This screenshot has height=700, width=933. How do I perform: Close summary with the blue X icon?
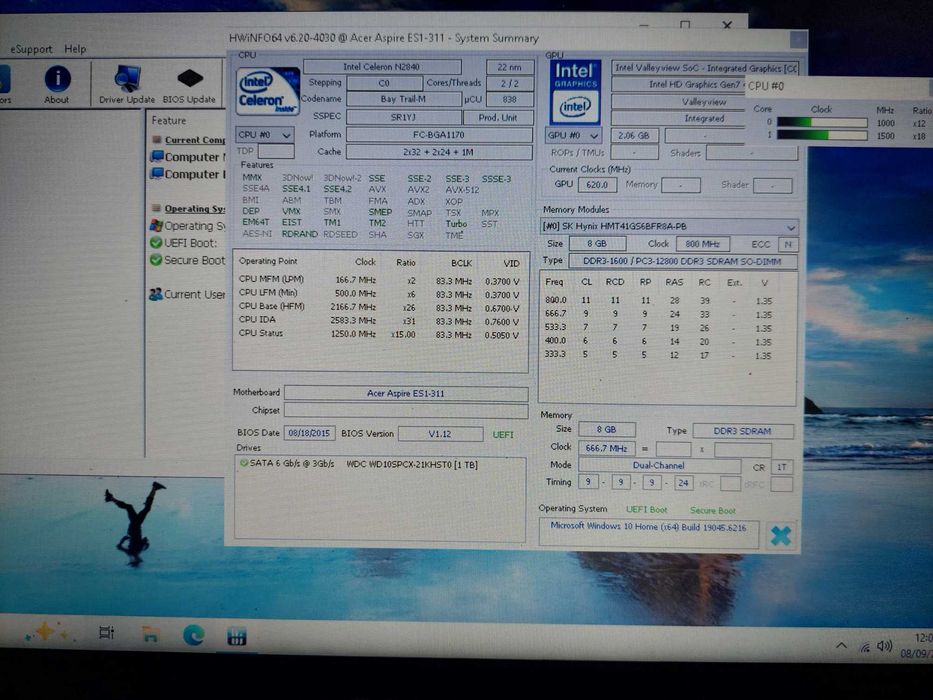pyautogui.click(x=781, y=535)
